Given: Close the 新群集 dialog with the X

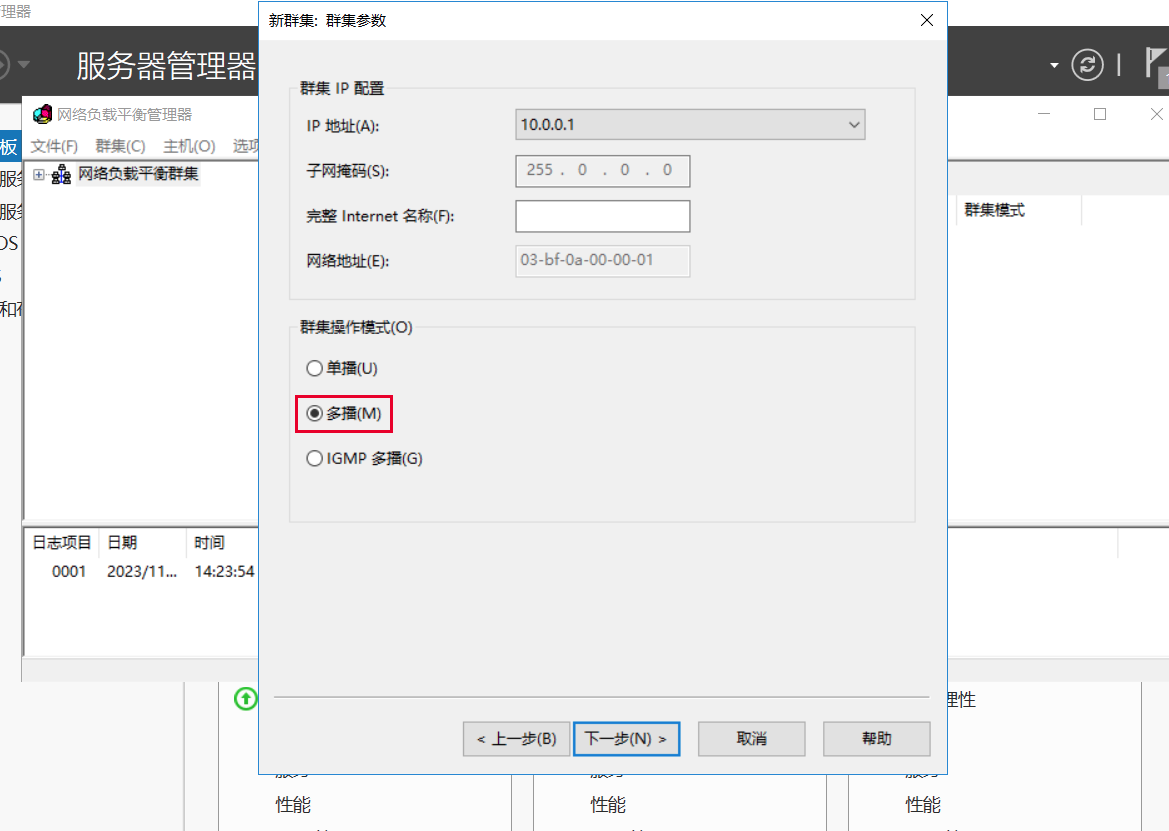Looking at the screenshot, I should 926,20.
